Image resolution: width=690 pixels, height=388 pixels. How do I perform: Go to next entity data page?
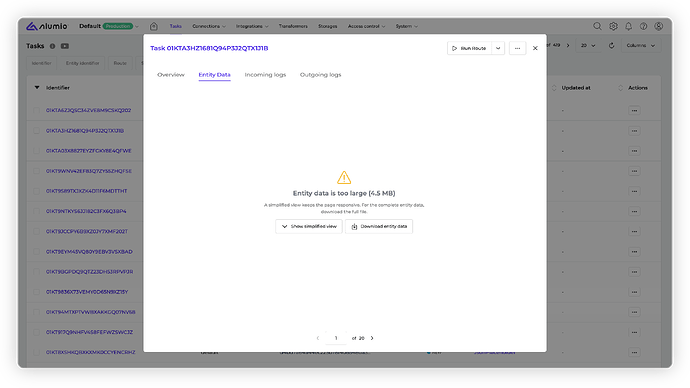pos(372,338)
